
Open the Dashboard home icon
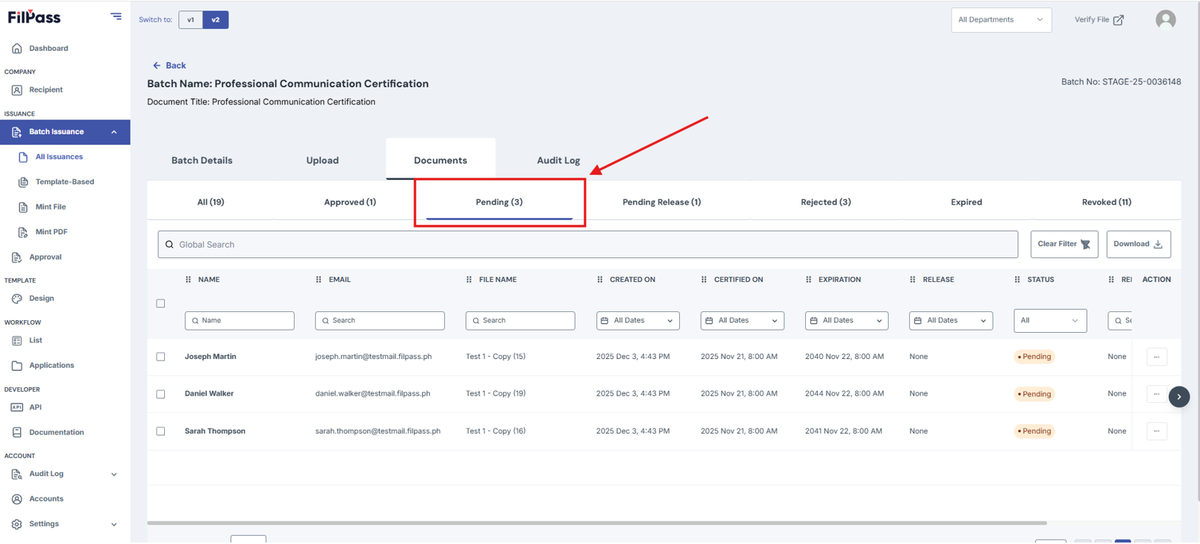(16, 48)
